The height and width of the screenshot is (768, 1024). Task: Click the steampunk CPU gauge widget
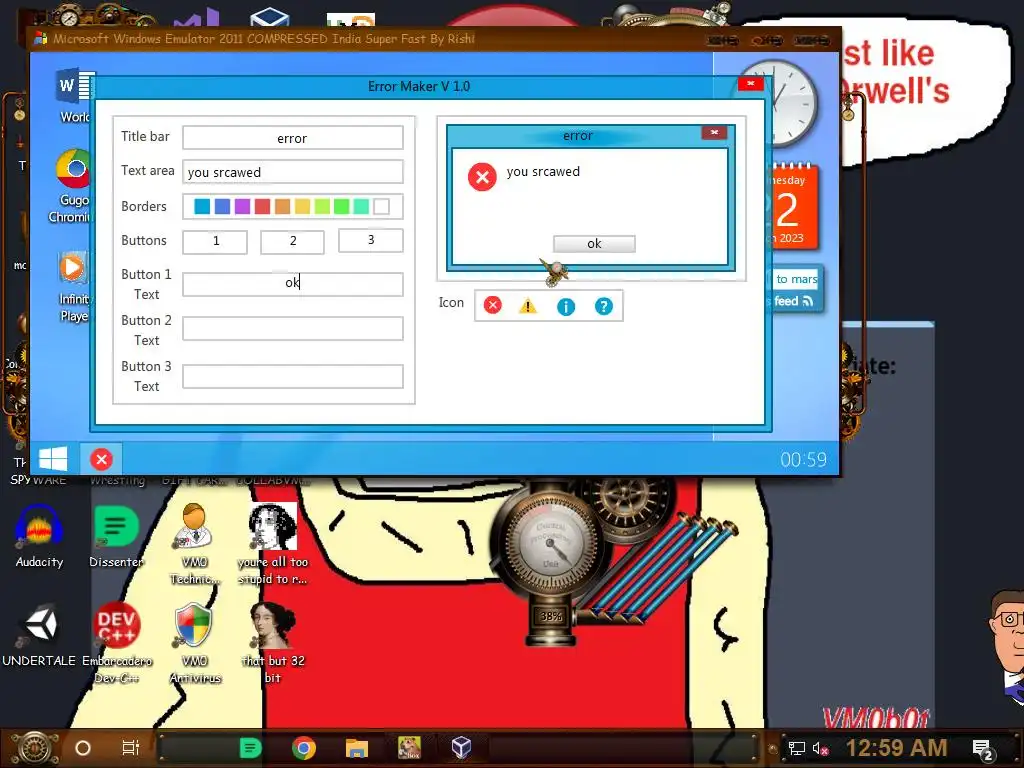[550, 545]
